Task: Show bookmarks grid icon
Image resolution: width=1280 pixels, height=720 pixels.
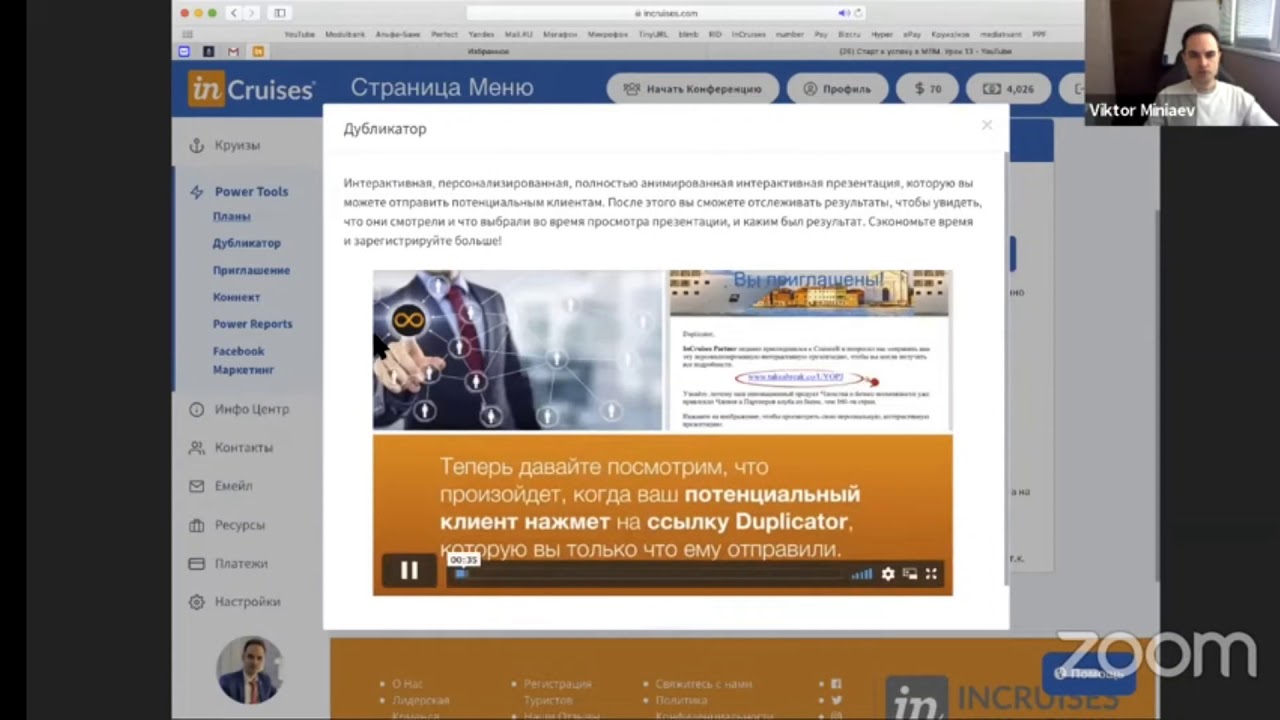Action: click(188, 34)
